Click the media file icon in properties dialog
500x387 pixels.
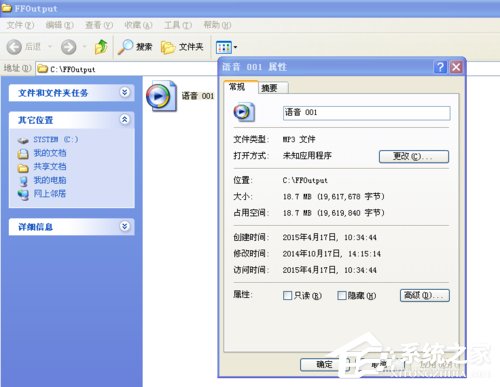[244, 112]
